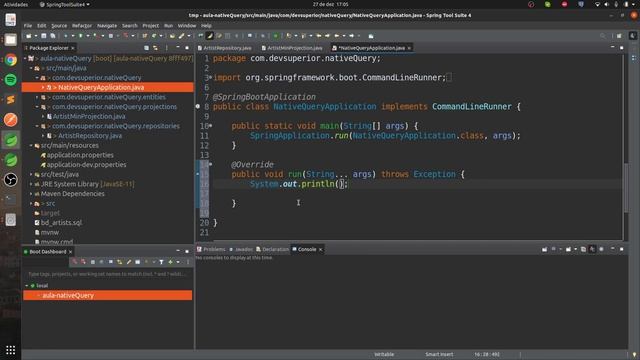Image resolution: width=640 pixels, height=360 pixels.
Task: Open Boot Dashboard dropdown arrow menu
Action: coord(178,262)
